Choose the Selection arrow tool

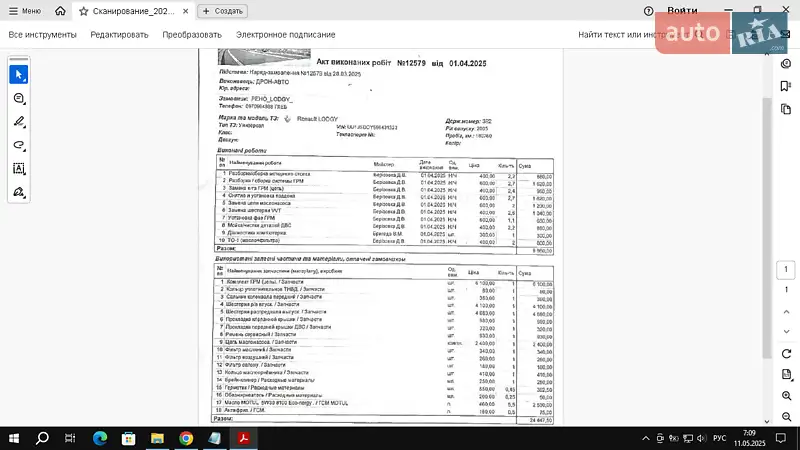tap(19, 74)
